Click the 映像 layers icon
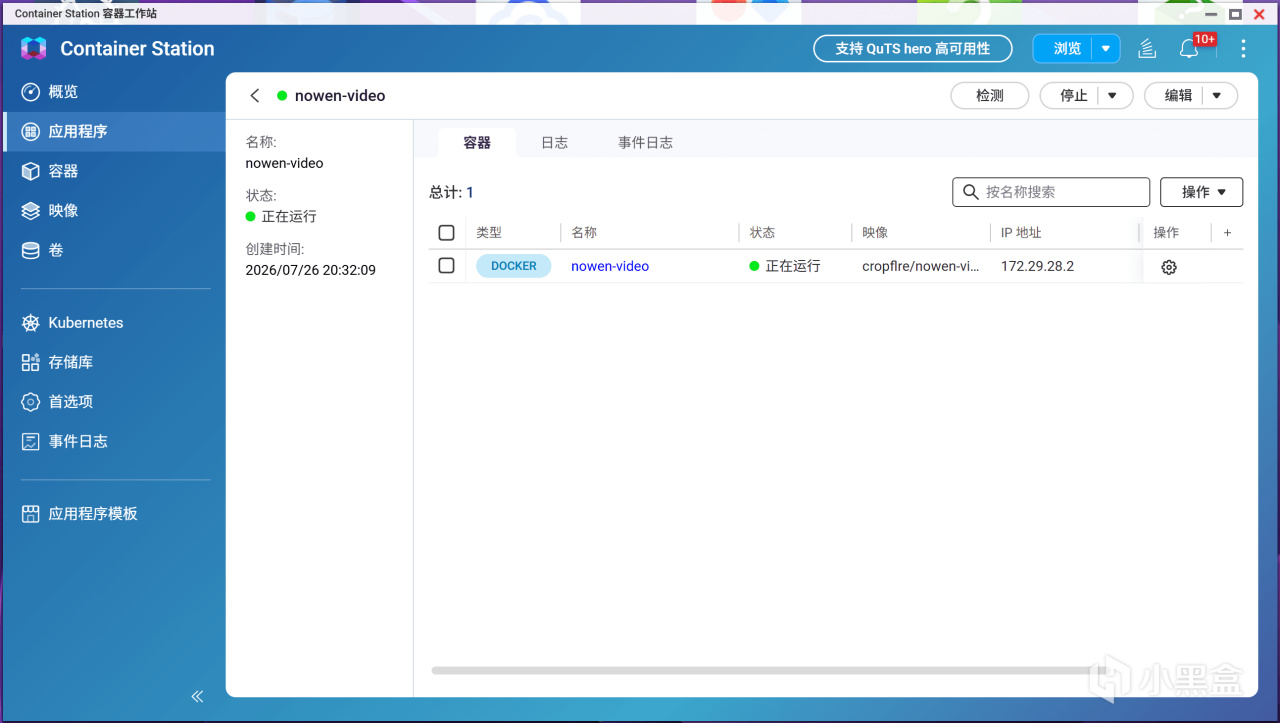This screenshot has height=723, width=1280. 31,211
